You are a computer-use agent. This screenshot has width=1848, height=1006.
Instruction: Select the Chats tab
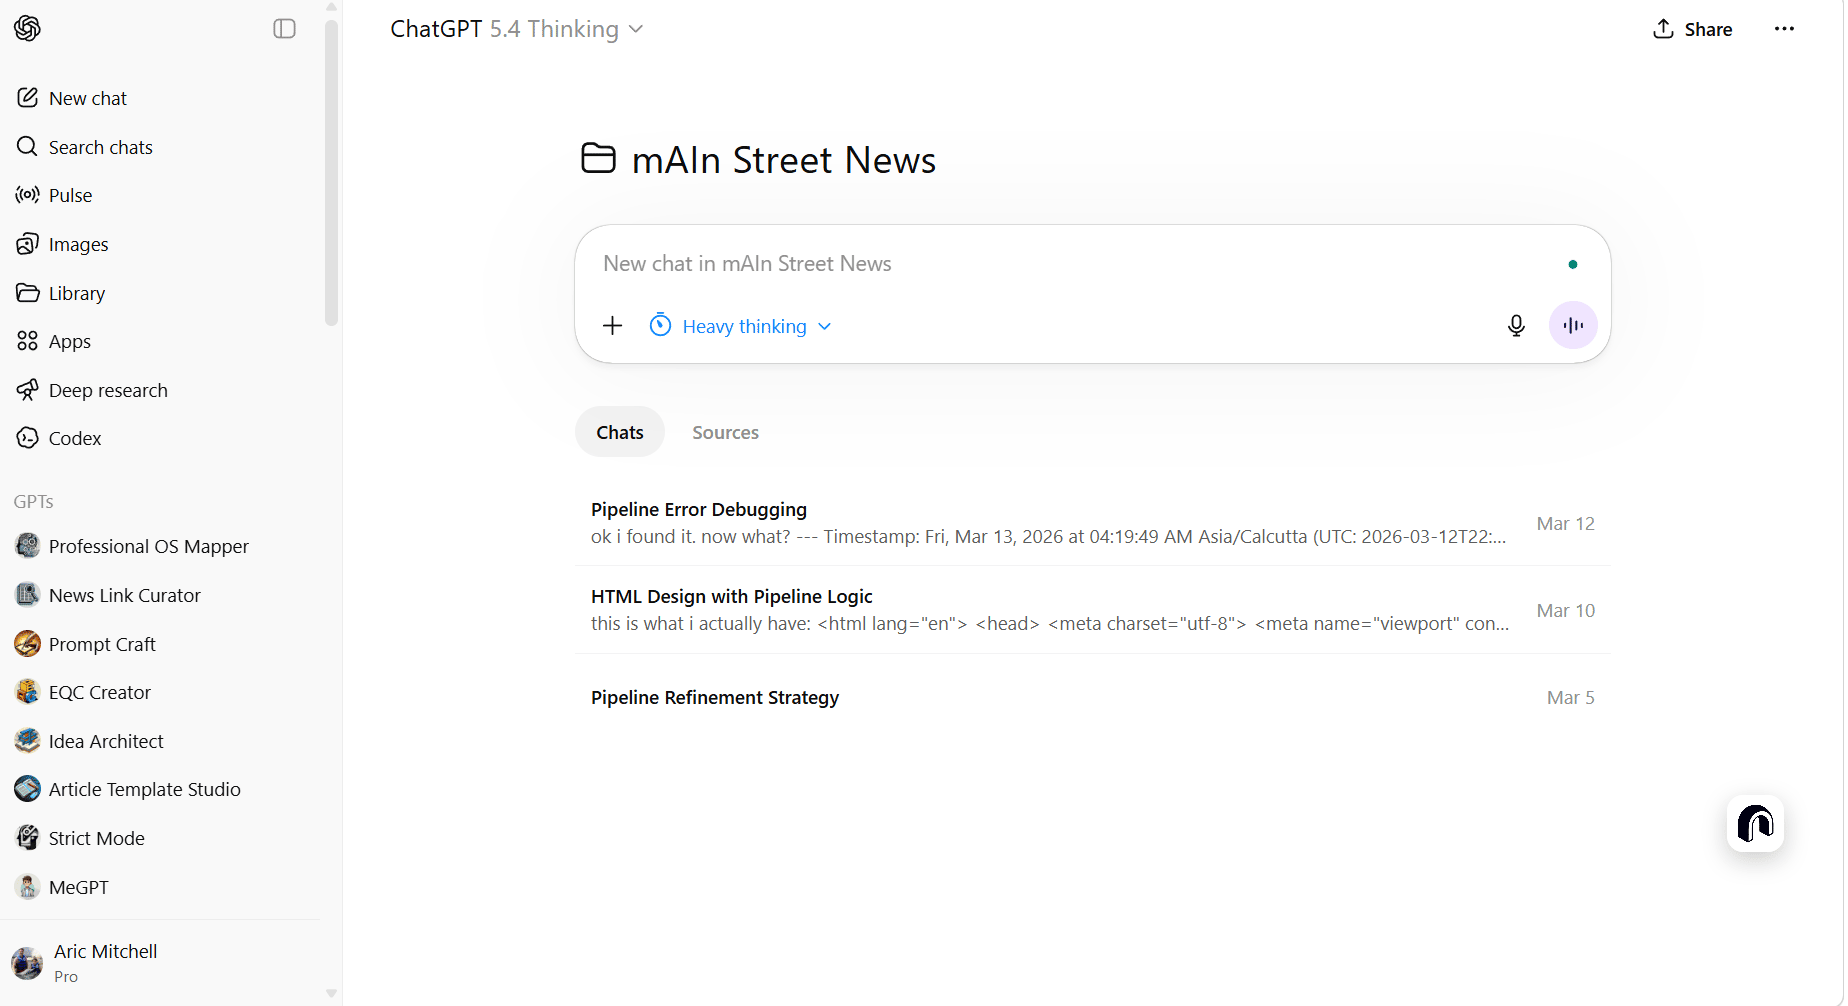pos(619,432)
